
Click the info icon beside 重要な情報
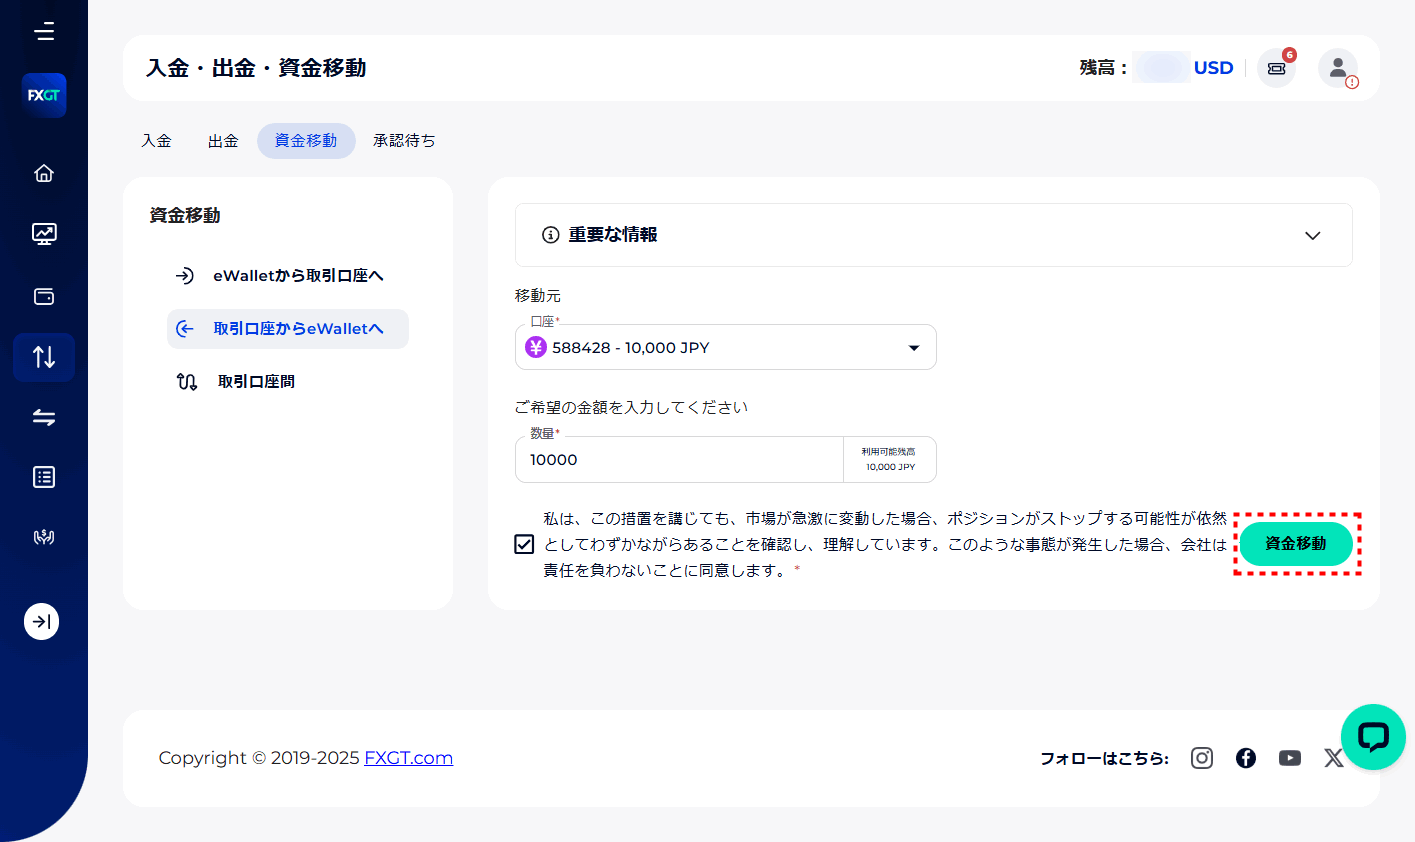point(550,235)
